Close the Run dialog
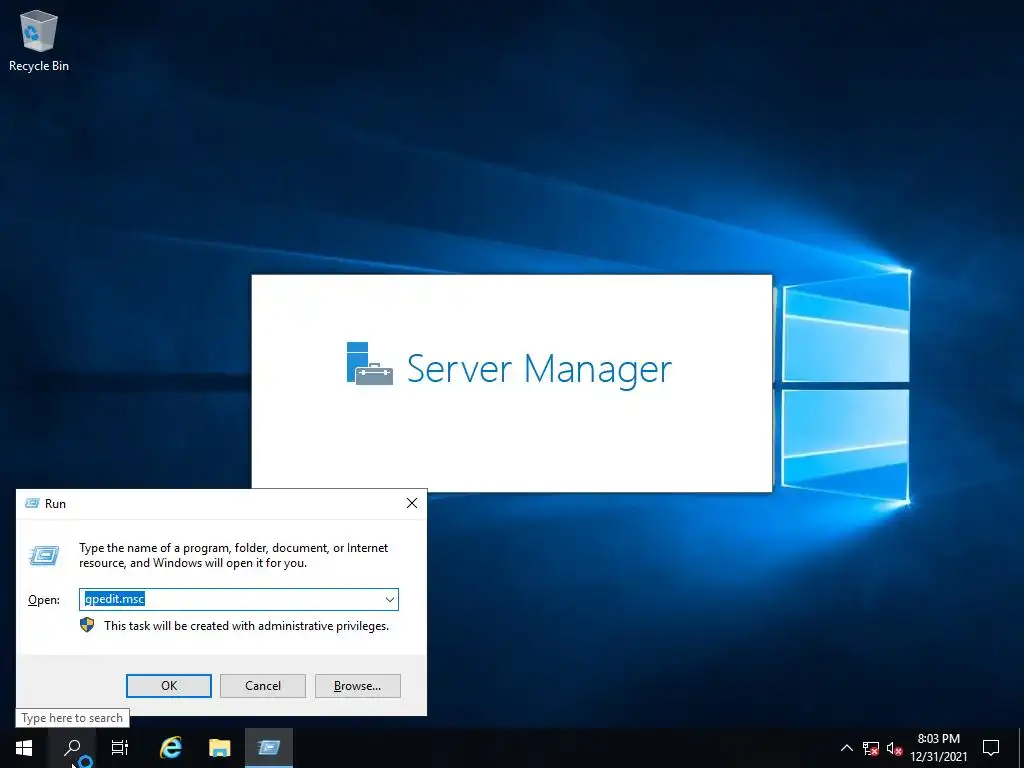The width and height of the screenshot is (1024, 768). pyautogui.click(x=411, y=503)
